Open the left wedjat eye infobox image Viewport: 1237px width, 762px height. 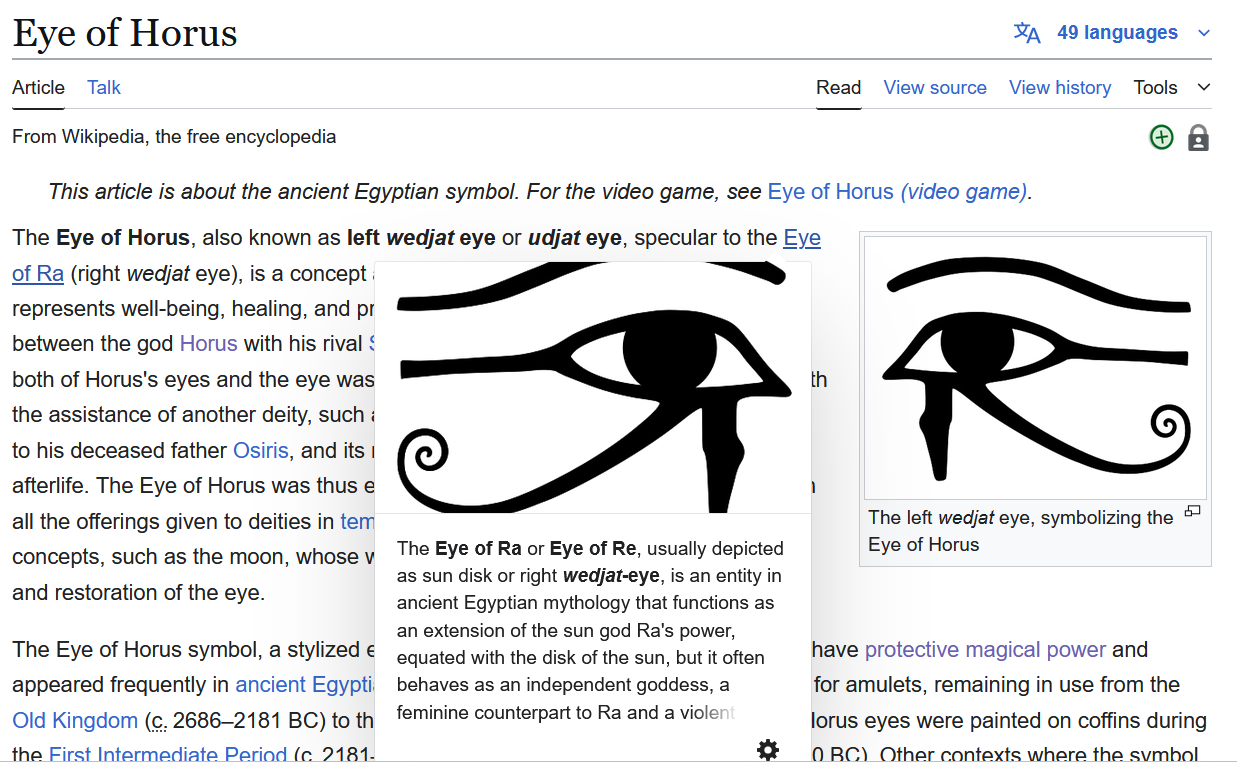click(x=1035, y=368)
